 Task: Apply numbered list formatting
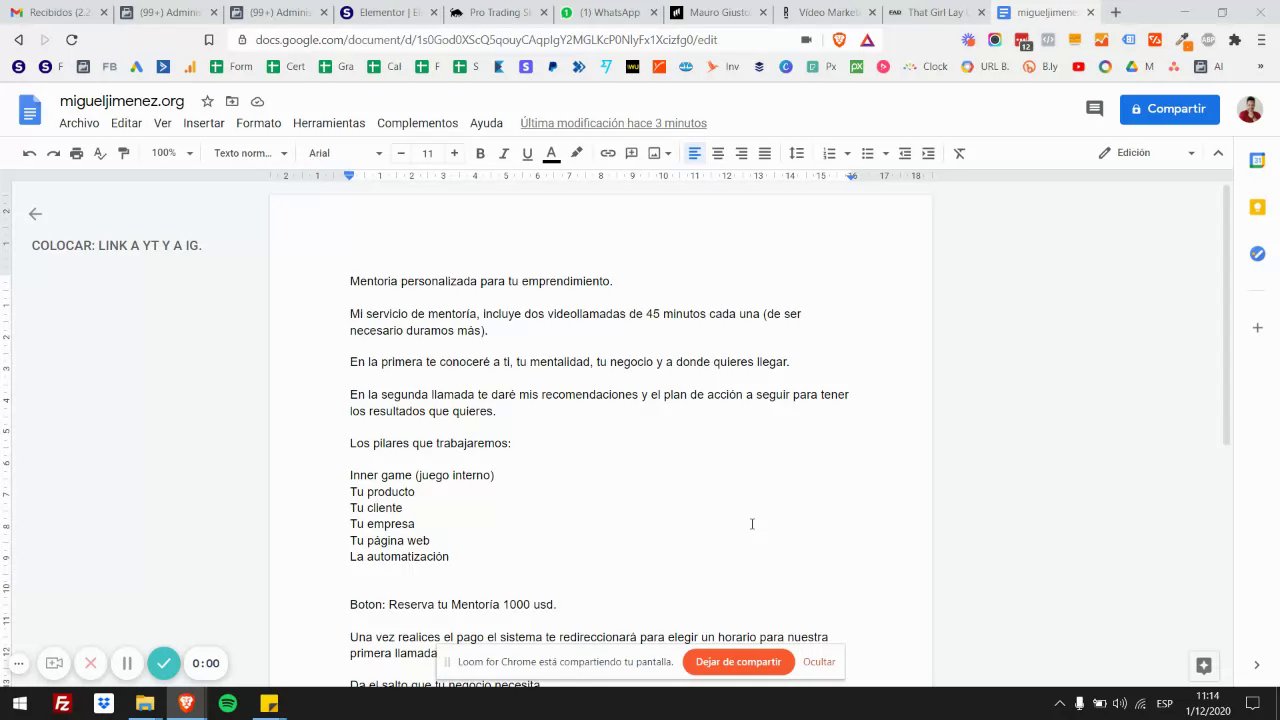point(829,153)
